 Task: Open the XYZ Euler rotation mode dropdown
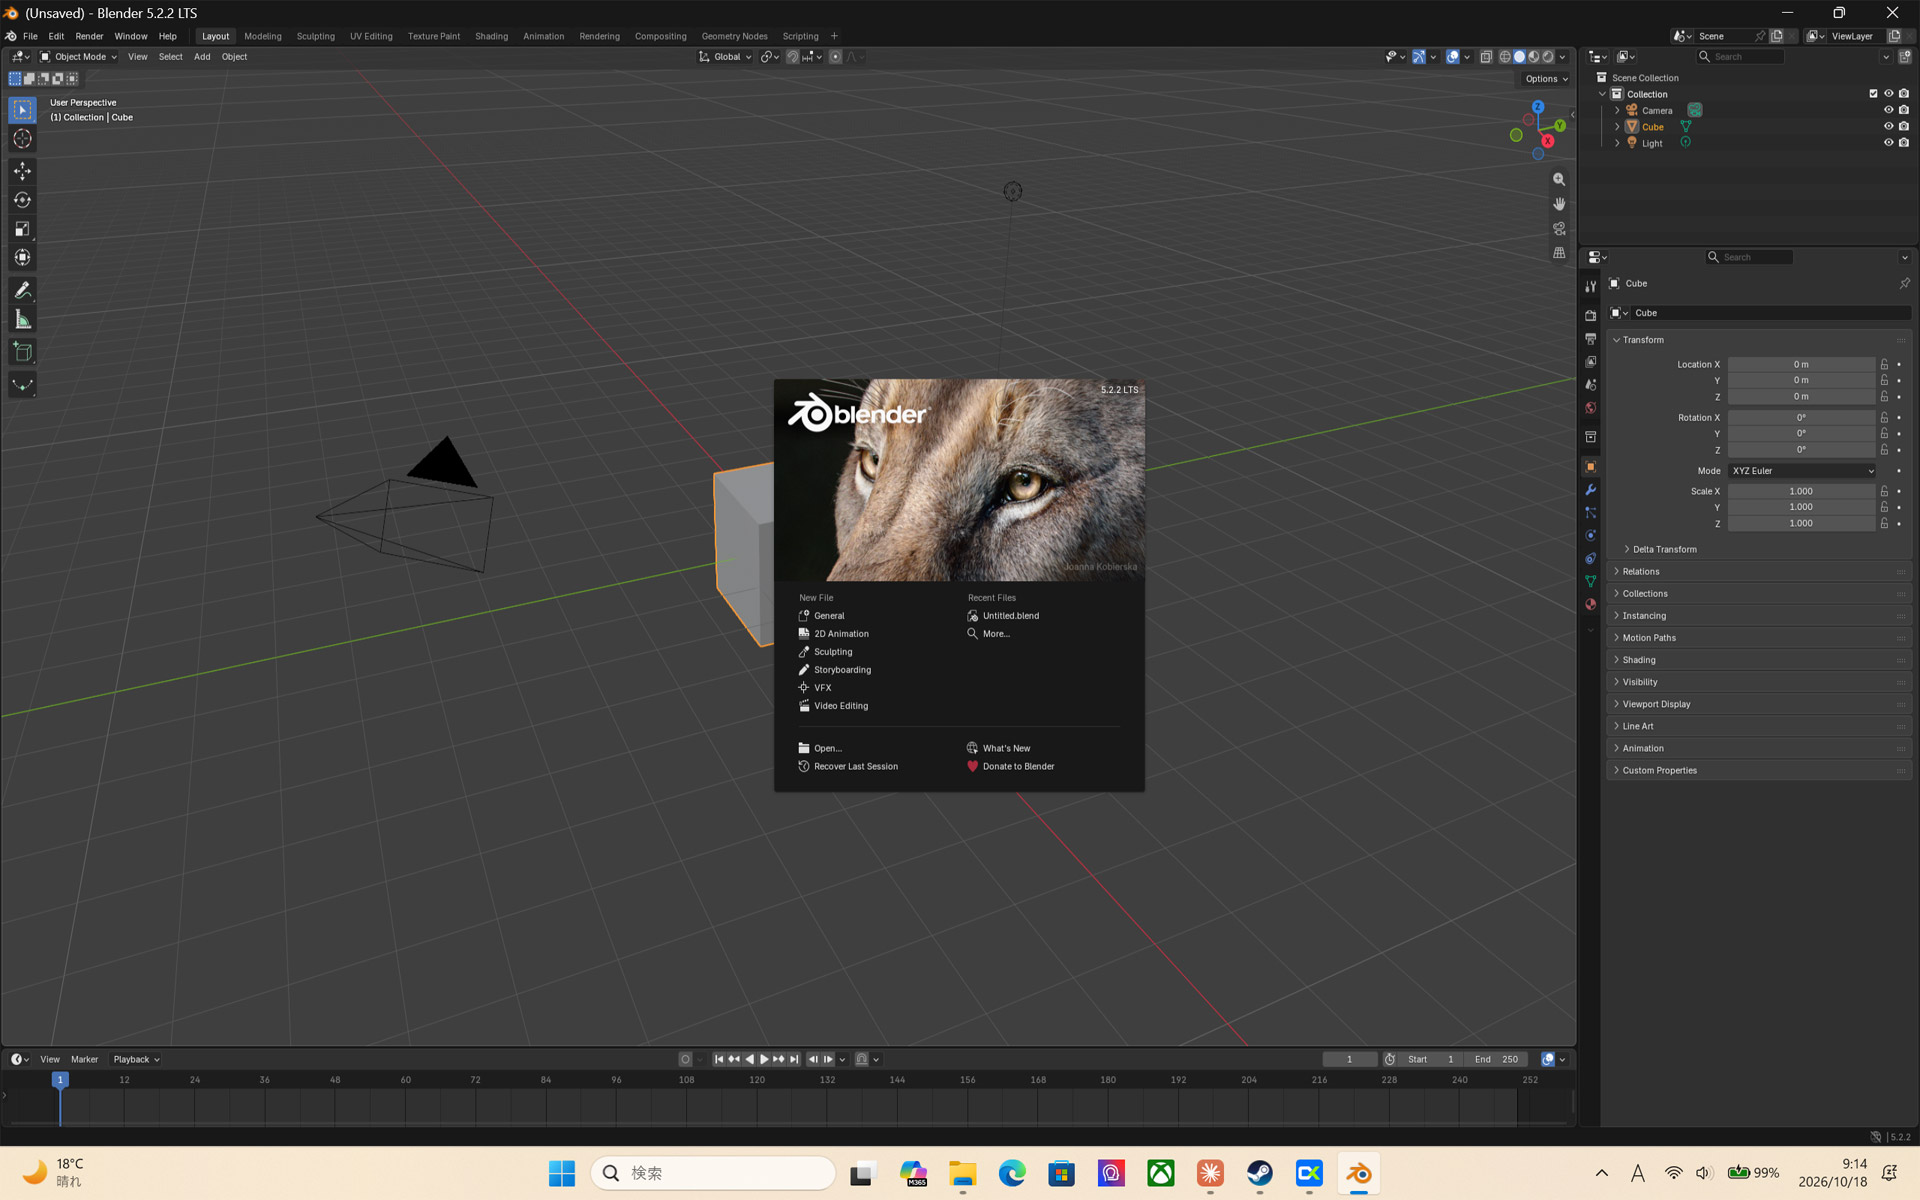(1802, 471)
